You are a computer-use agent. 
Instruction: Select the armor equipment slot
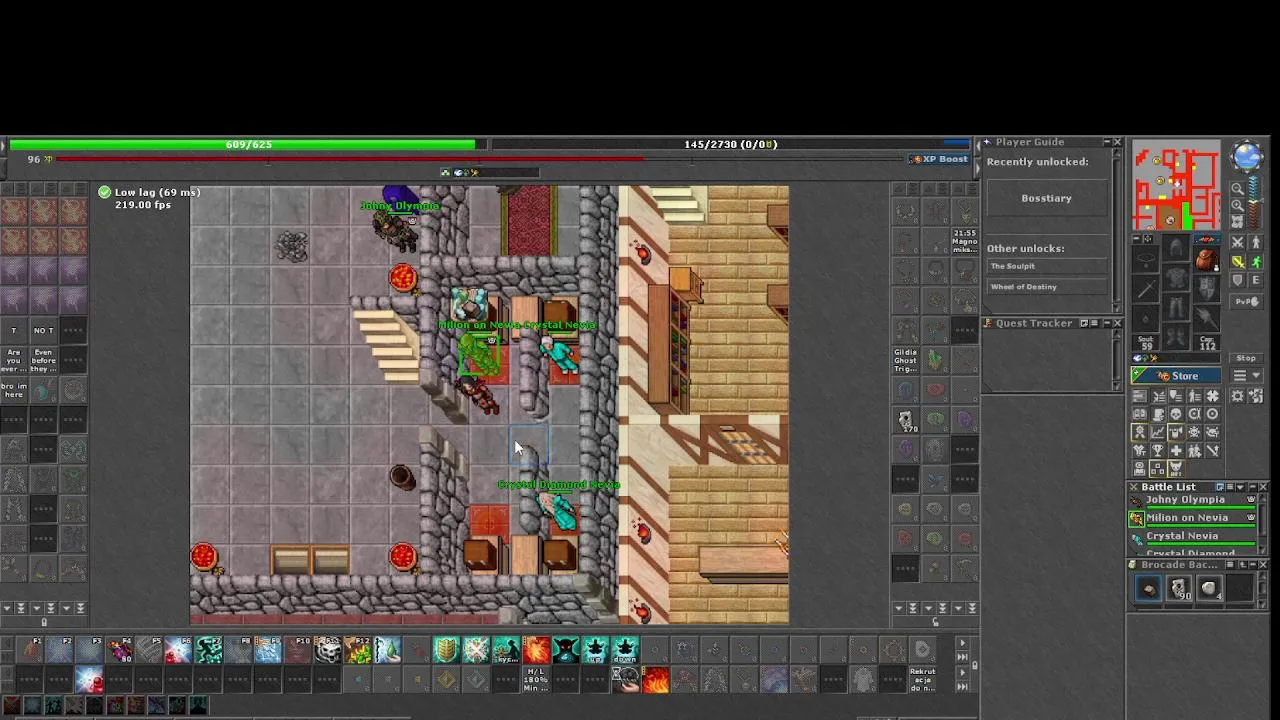click(x=1175, y=277)
